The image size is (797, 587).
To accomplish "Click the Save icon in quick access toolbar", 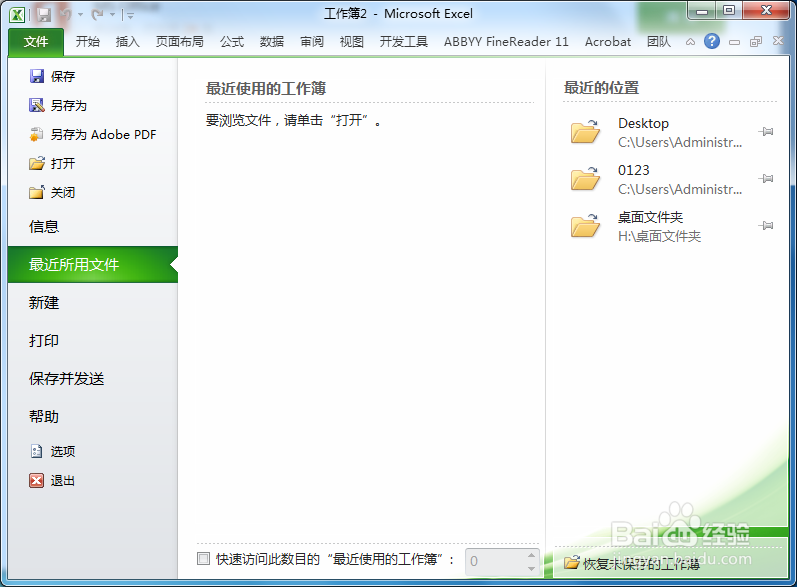I will 44,15.
